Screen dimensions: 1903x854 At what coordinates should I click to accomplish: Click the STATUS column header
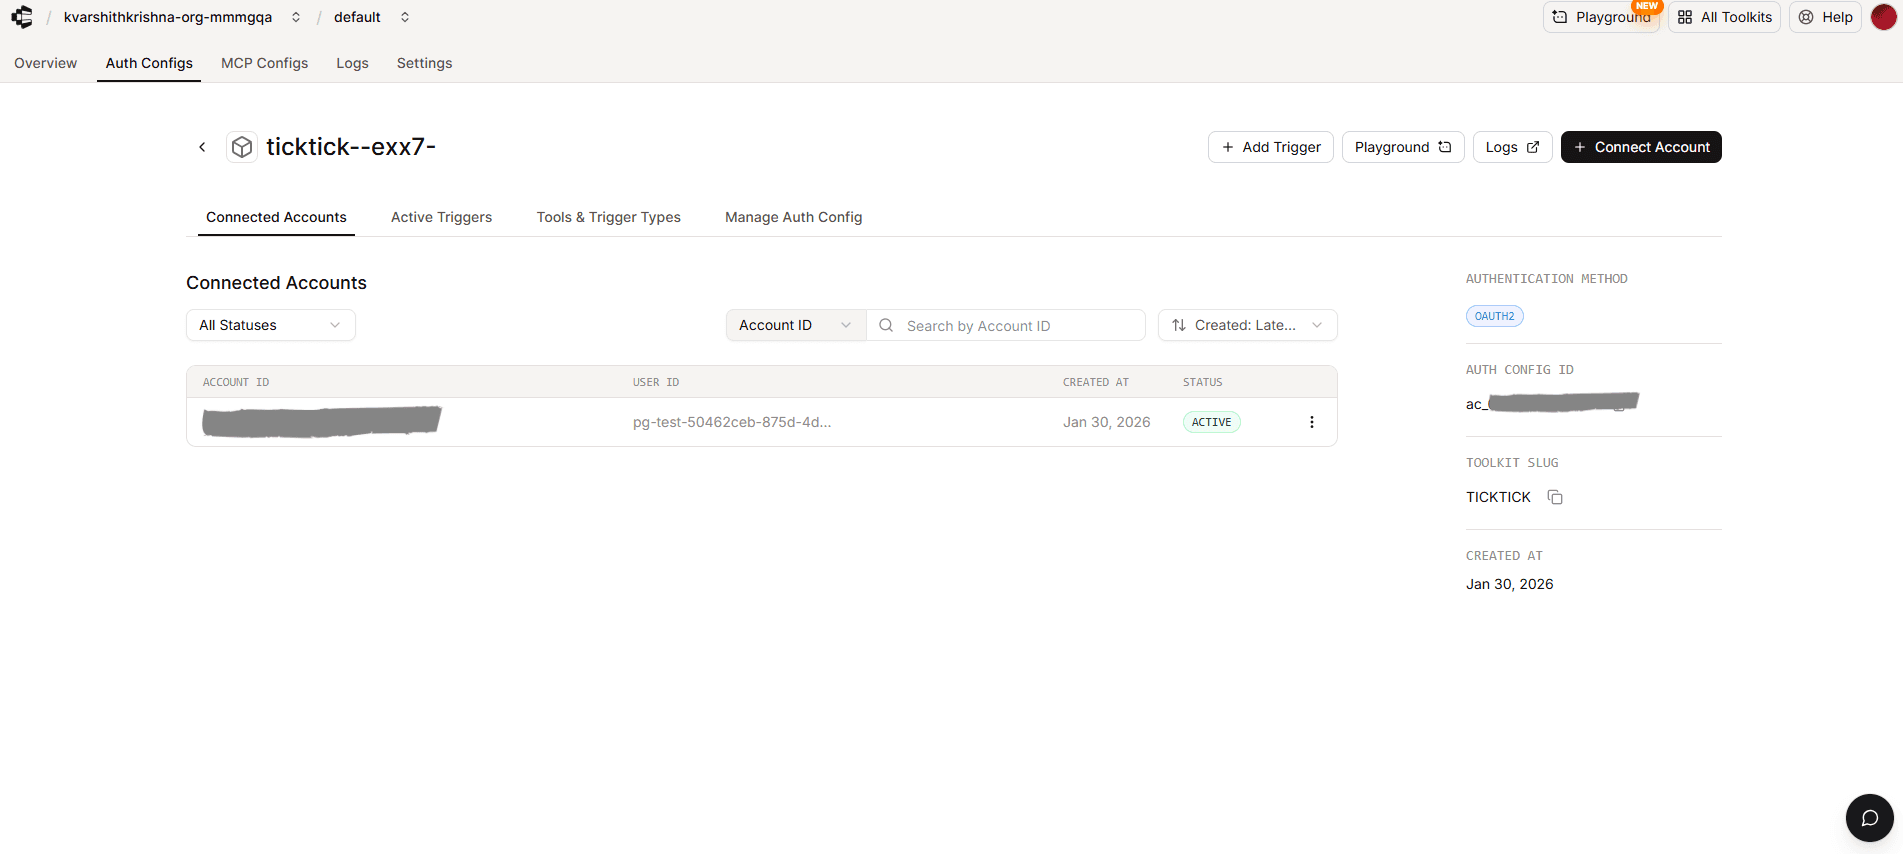1203,382
